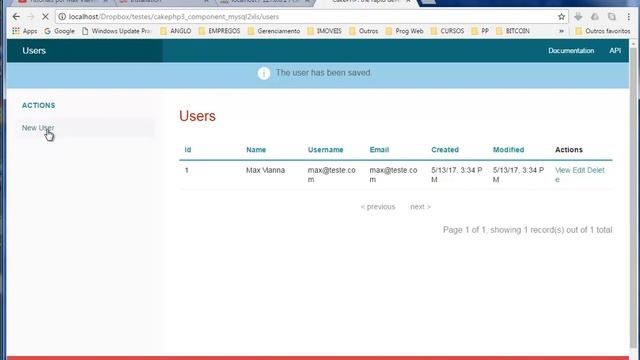Bookmark page with star icon
Screen dimensions: 640x360
pos(562,17)
